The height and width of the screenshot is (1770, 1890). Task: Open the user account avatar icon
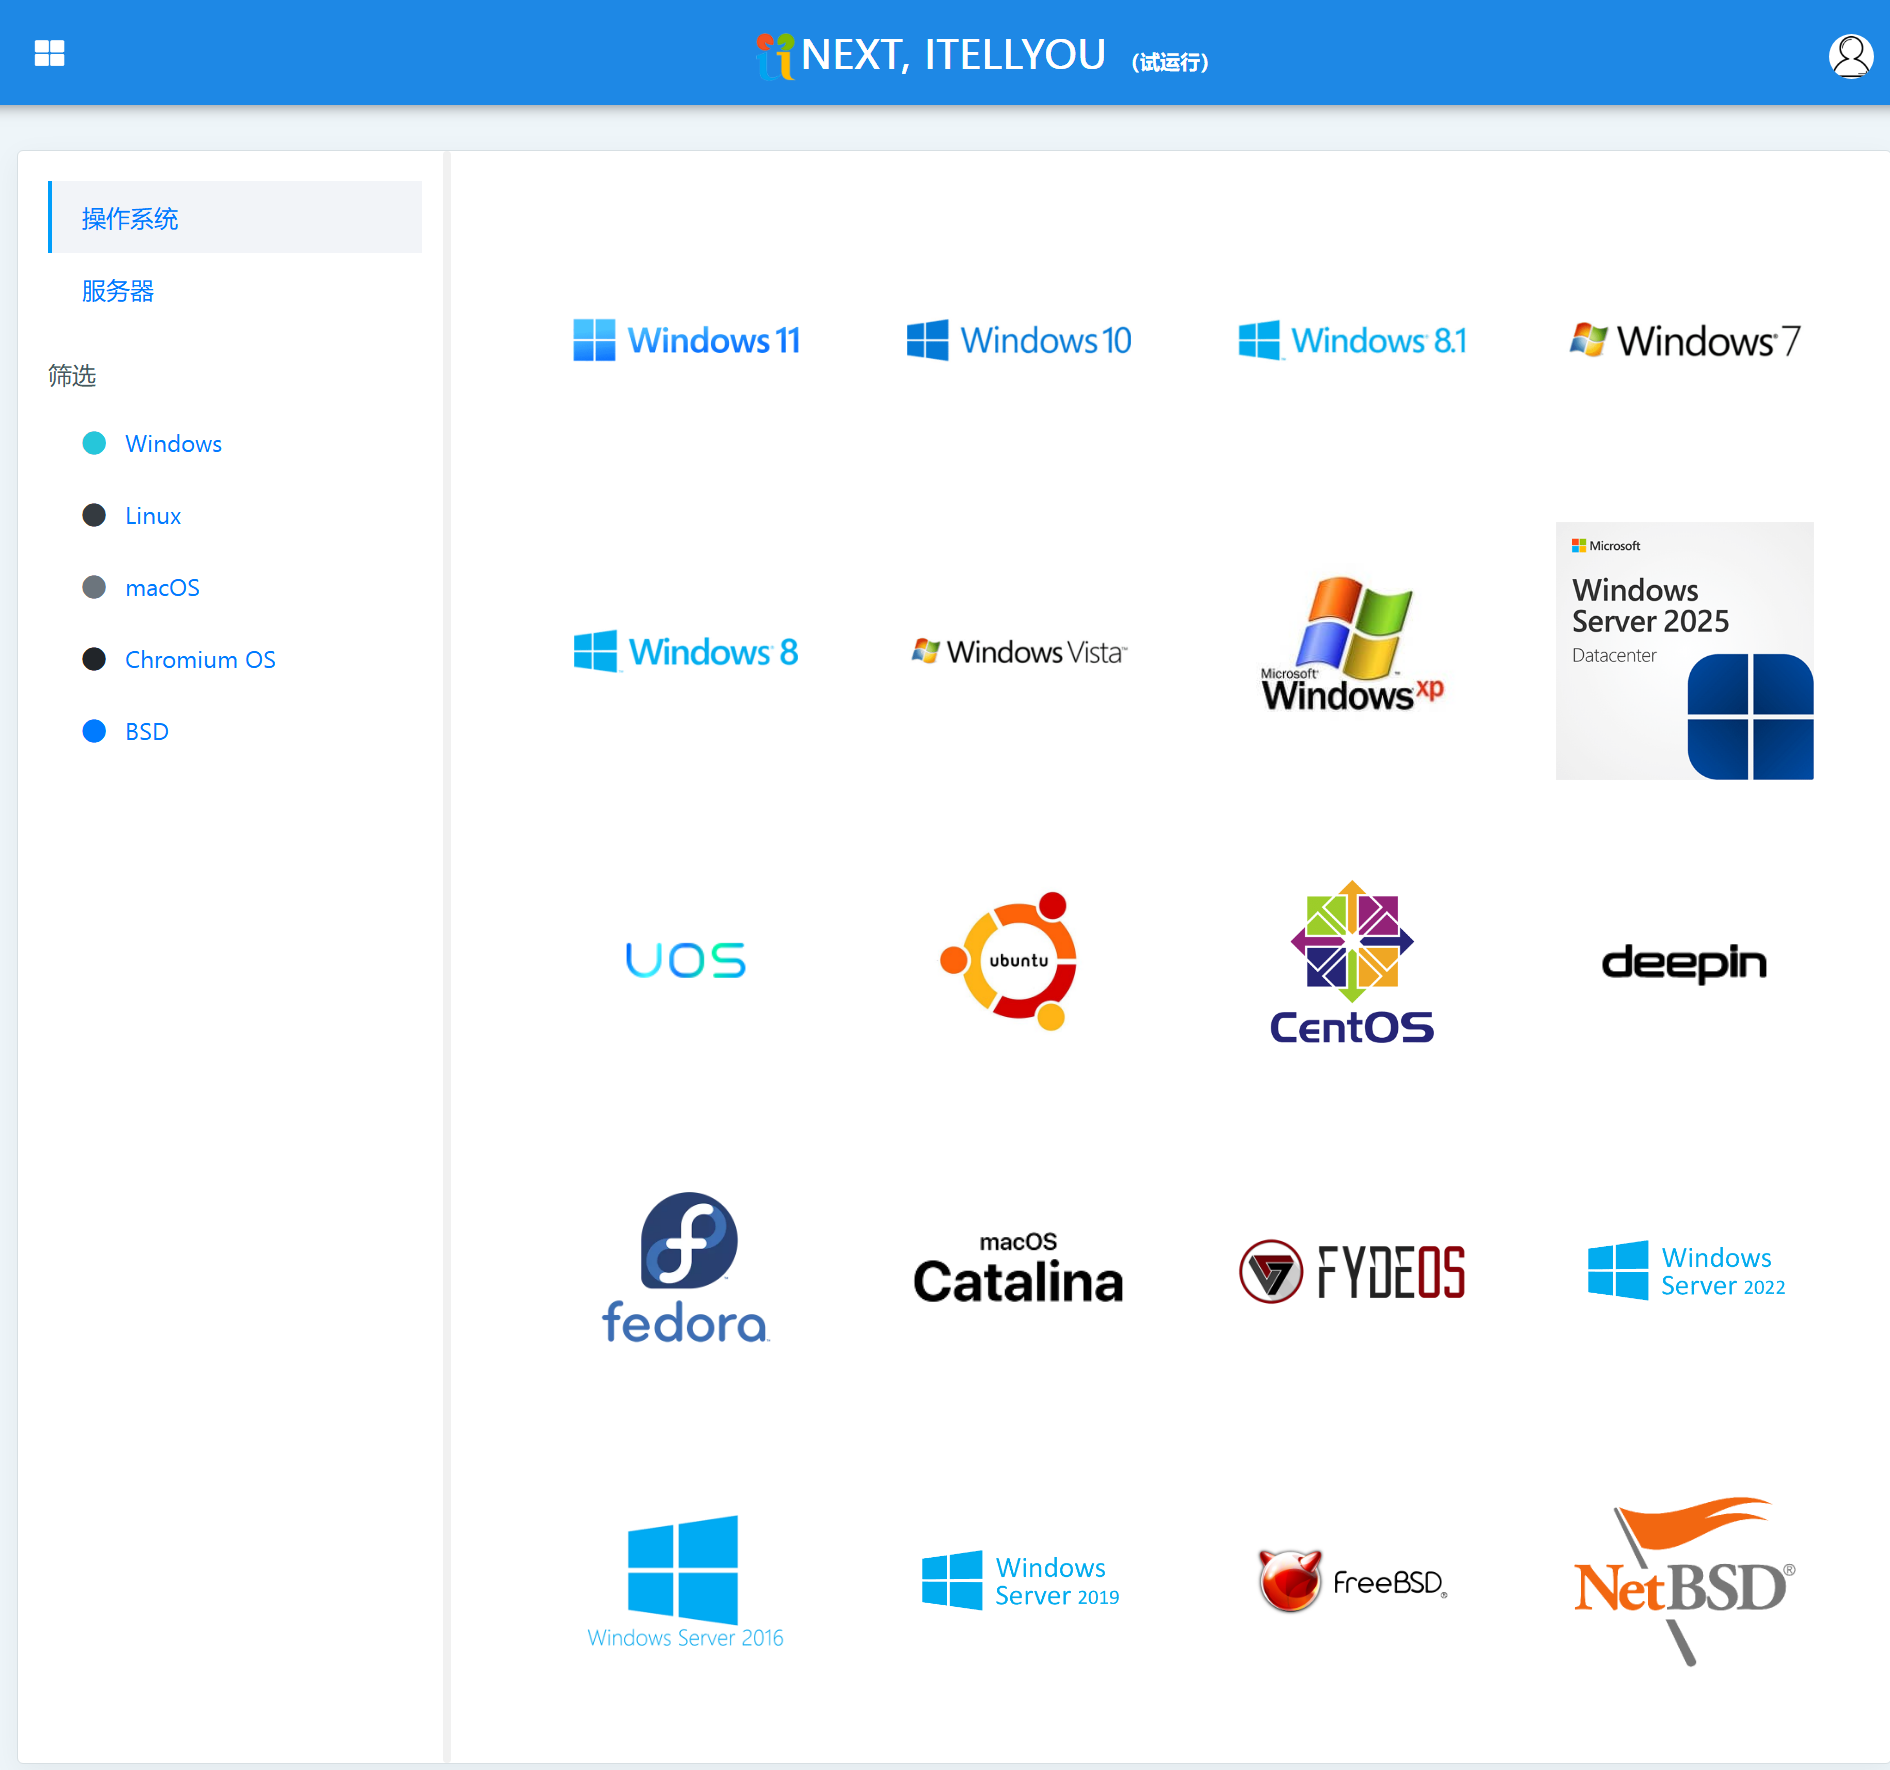tap(1850, 55)
